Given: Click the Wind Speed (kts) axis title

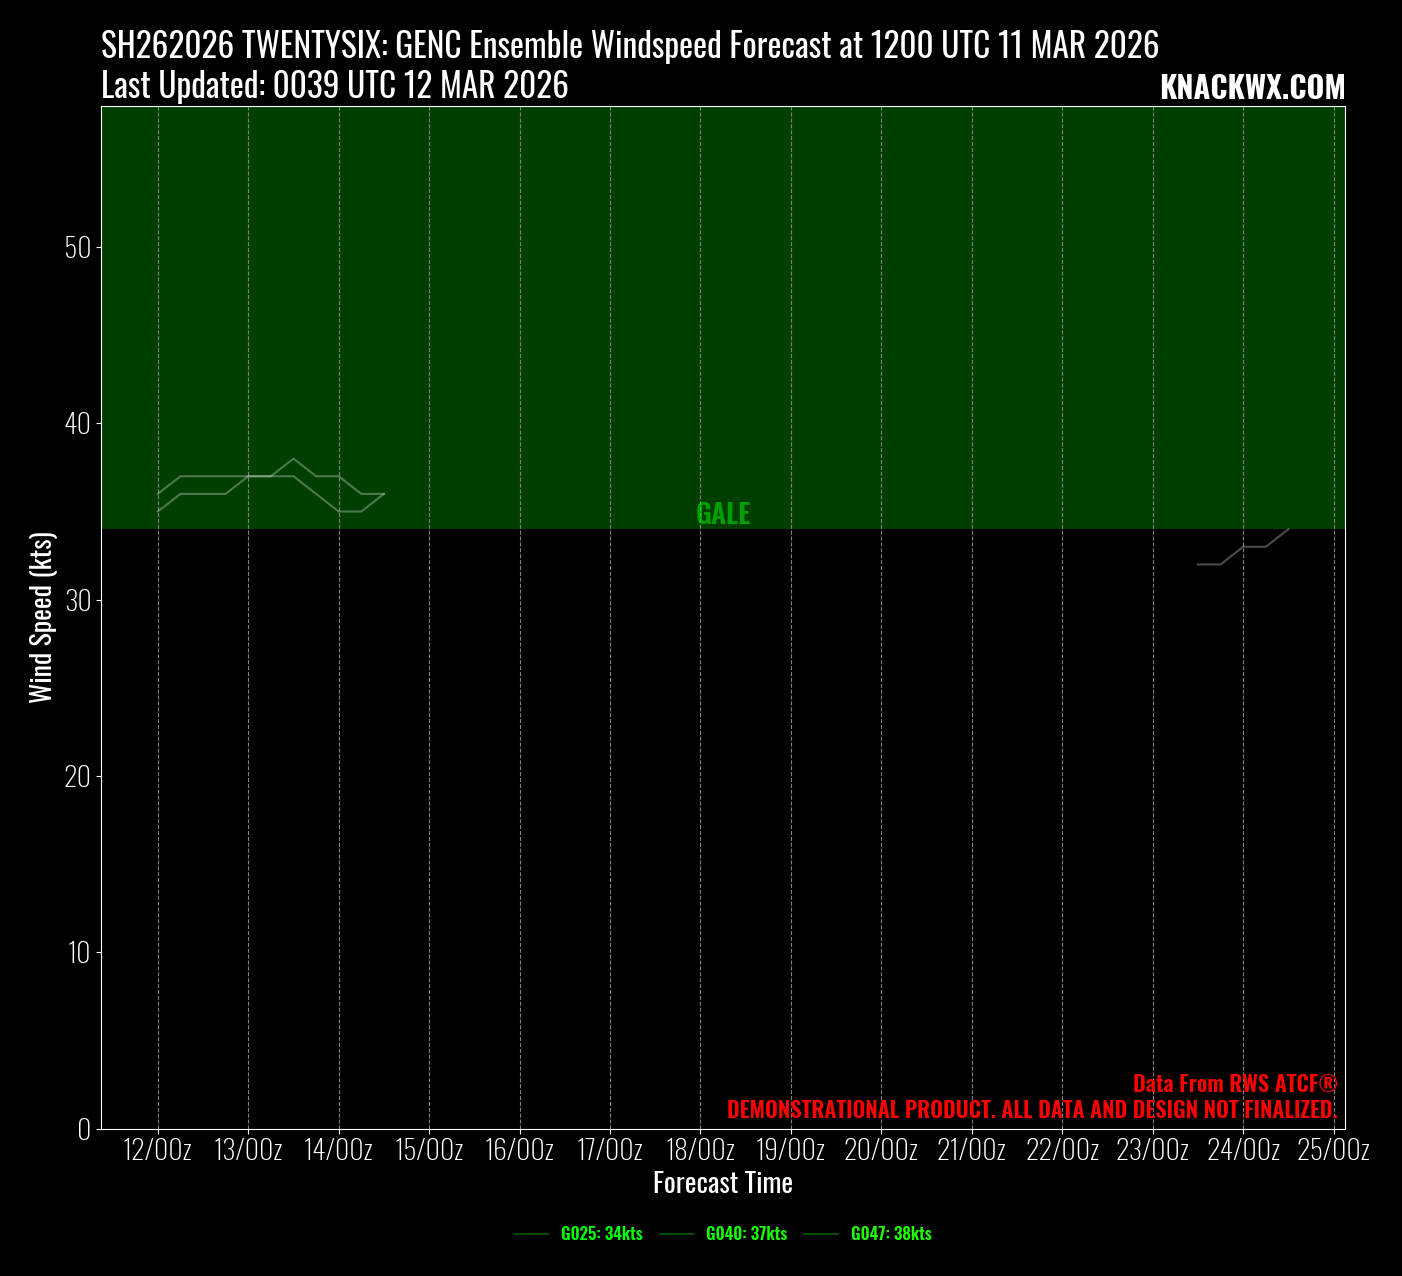Looking at the screenshot, I should coord(40,617).
